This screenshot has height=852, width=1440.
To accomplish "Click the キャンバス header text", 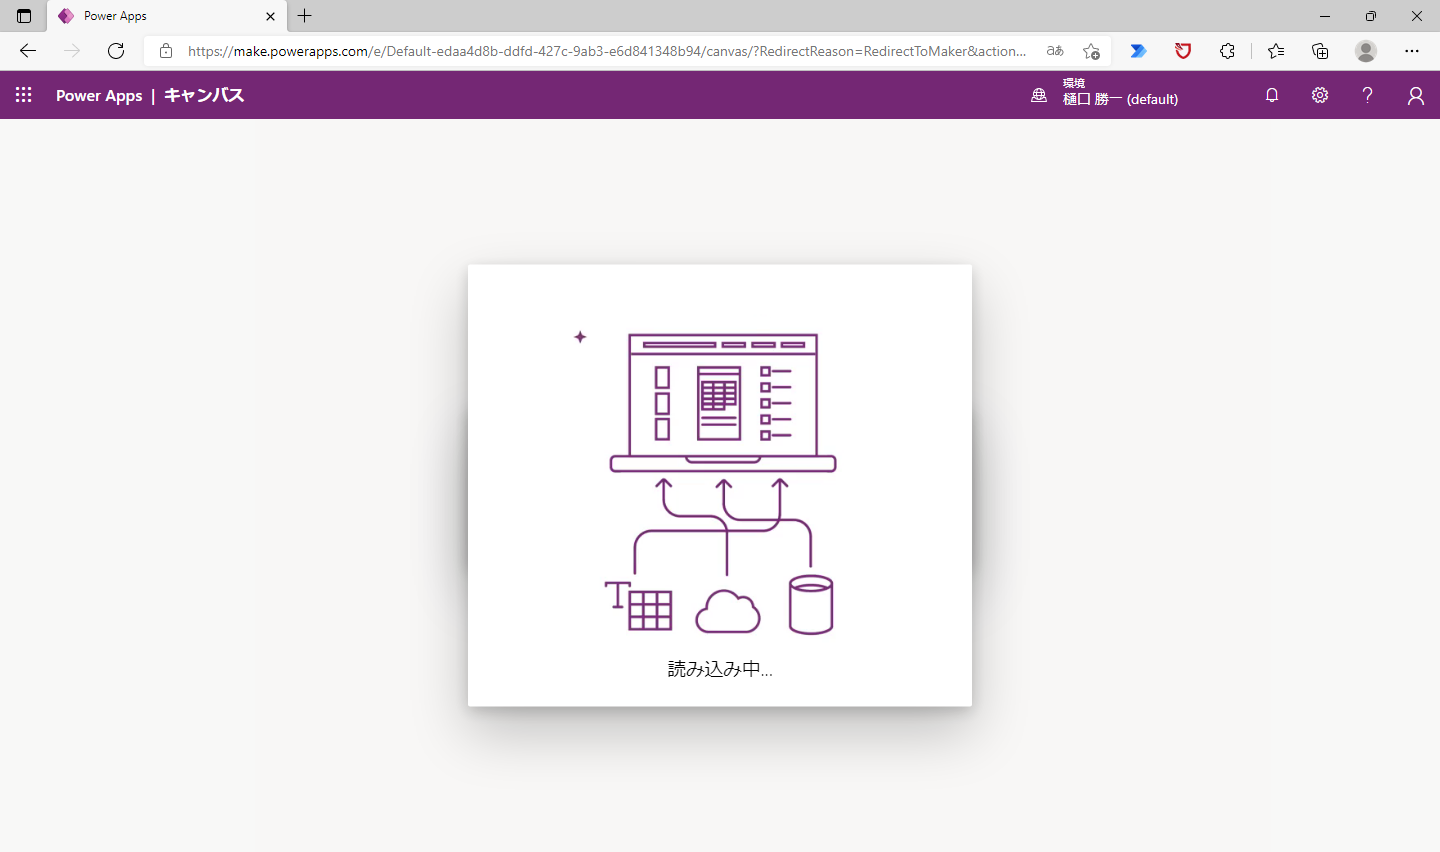I will [204, 95].
